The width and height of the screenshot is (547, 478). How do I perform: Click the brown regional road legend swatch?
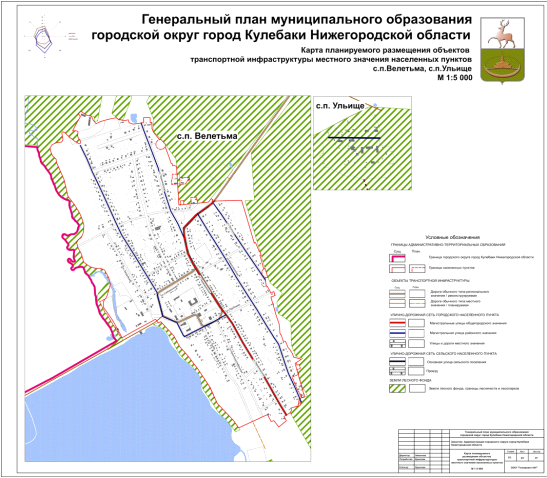(x=397, y=294)
